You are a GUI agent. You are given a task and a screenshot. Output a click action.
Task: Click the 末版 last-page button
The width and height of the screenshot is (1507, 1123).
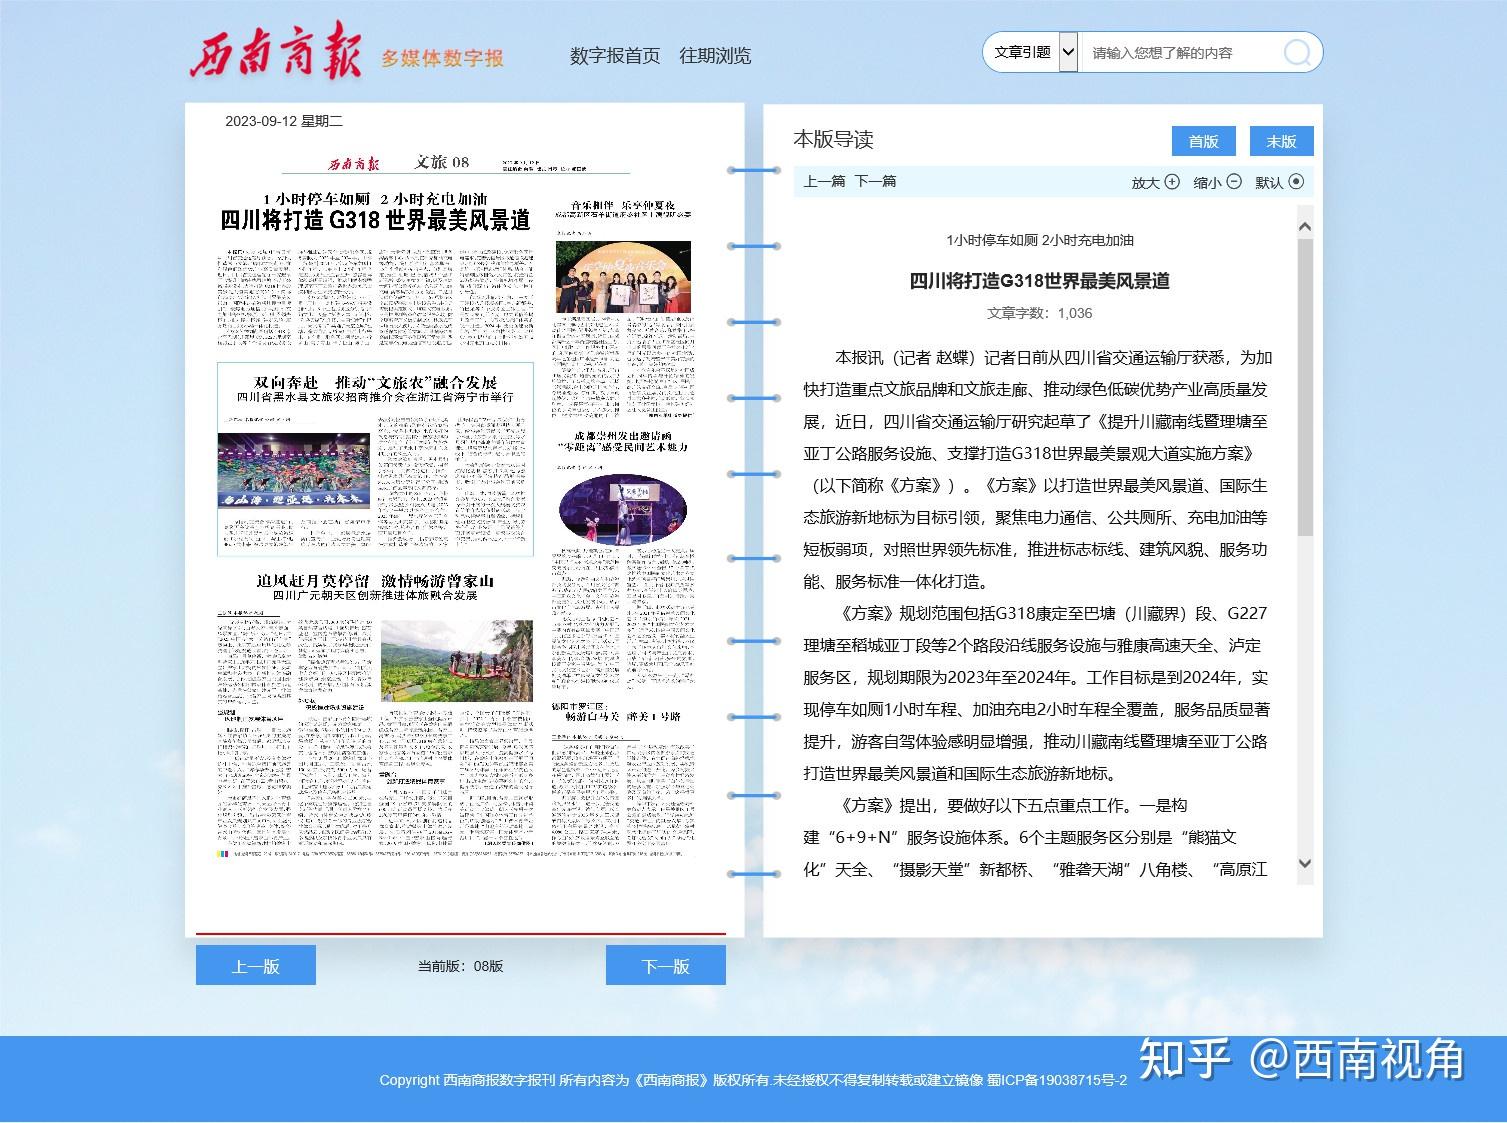[1280, 141]
